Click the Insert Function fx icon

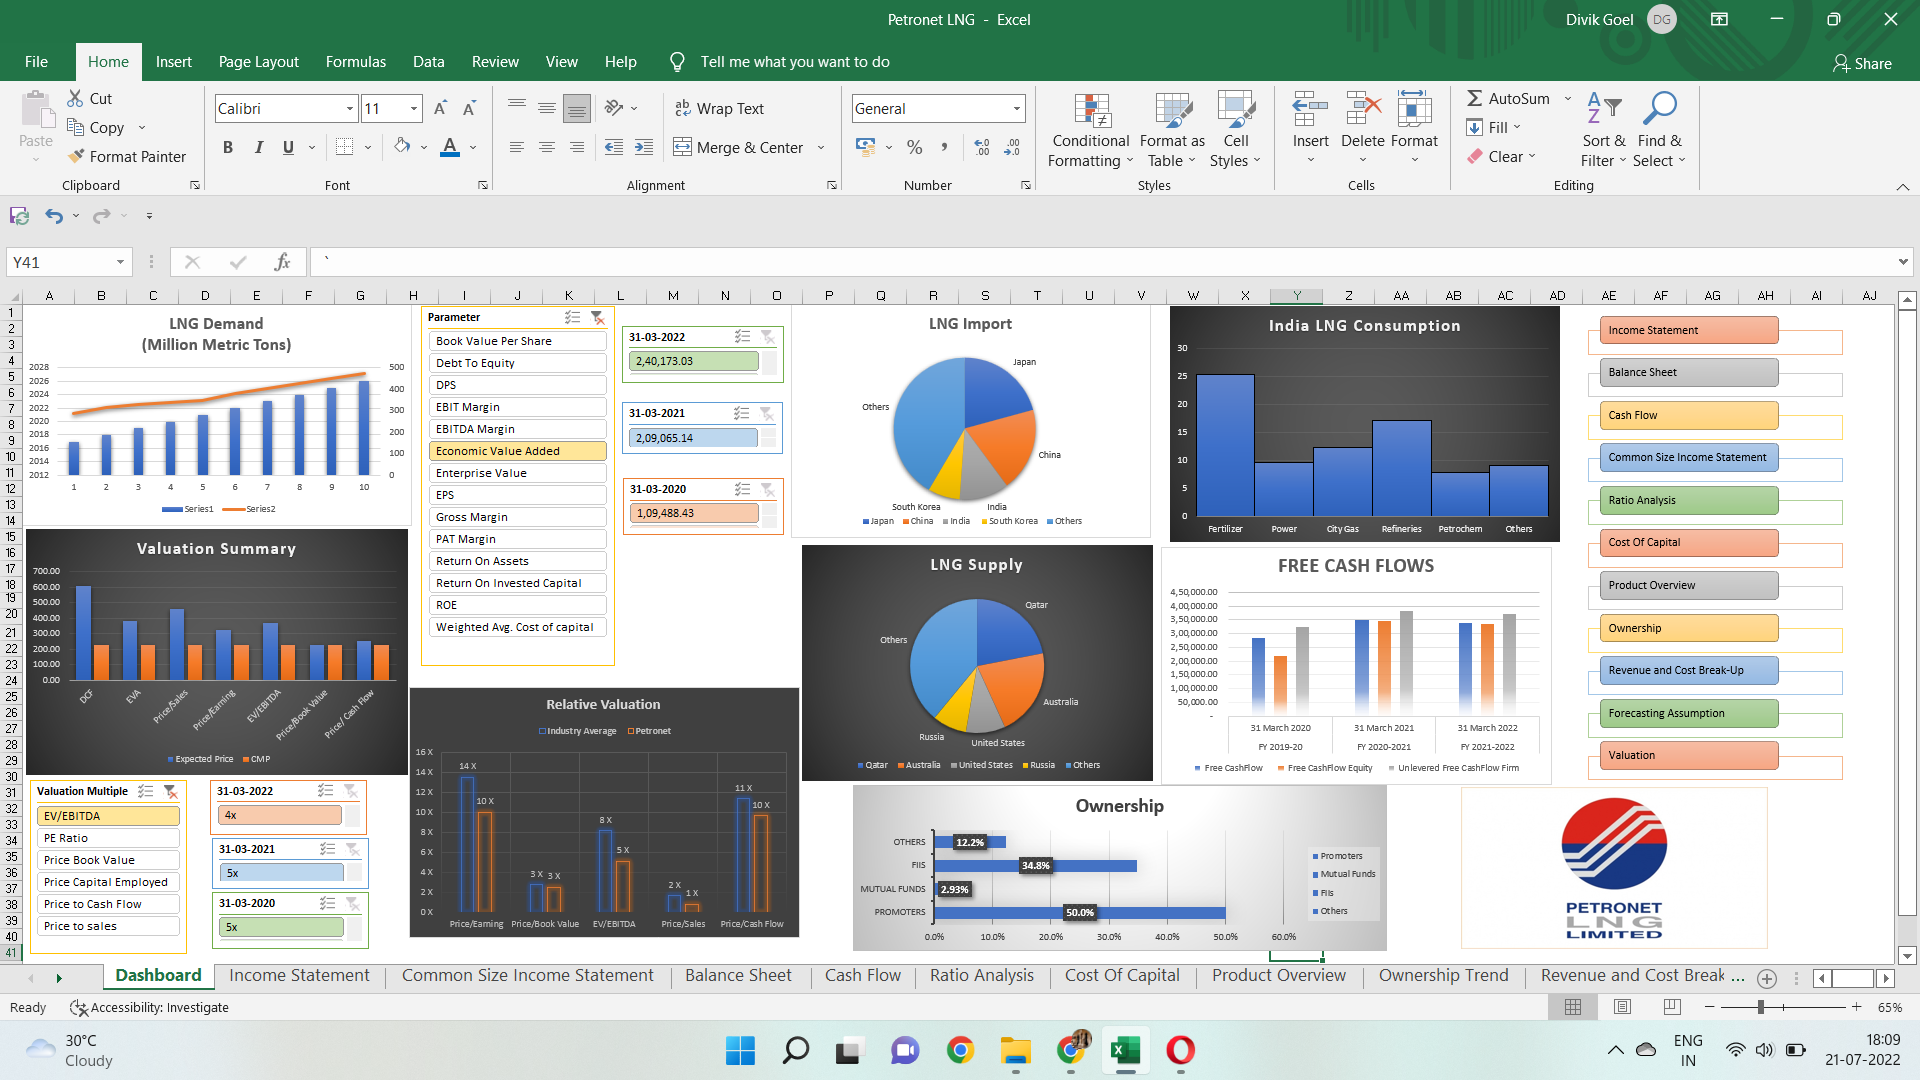point(282,262)
